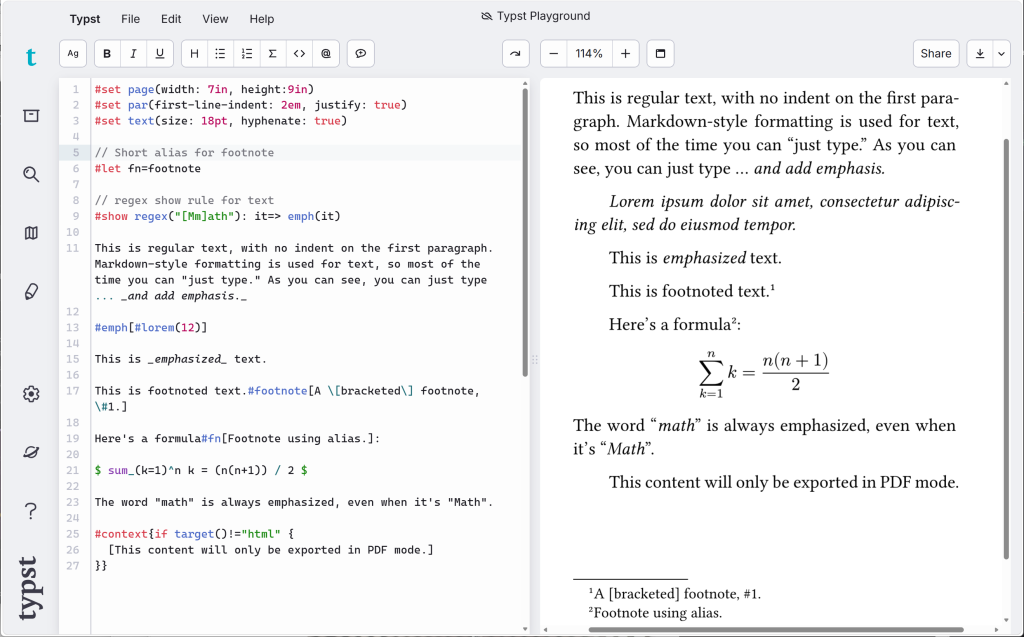The width and height of the screenshot is (1024, 637).
Task: Click 'A [bracketed] footnote, #1.' in preview
Action: [677, 594]
